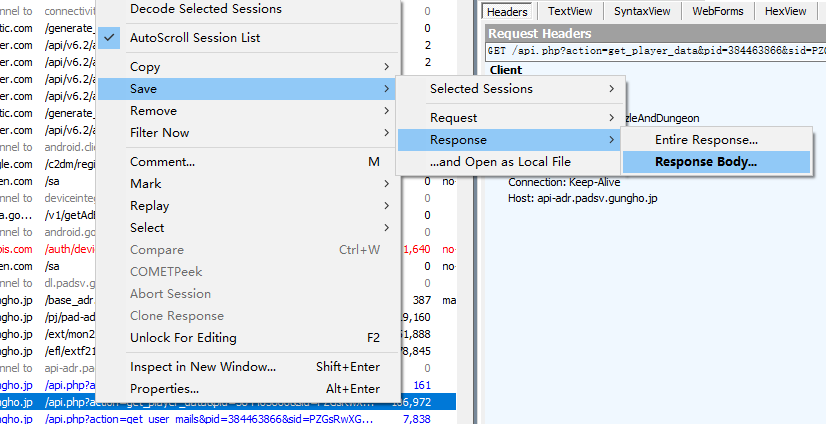Choose Inspect in New Window...
The width and height of the screenshot is (826, 424).
(x=203, y=367)
